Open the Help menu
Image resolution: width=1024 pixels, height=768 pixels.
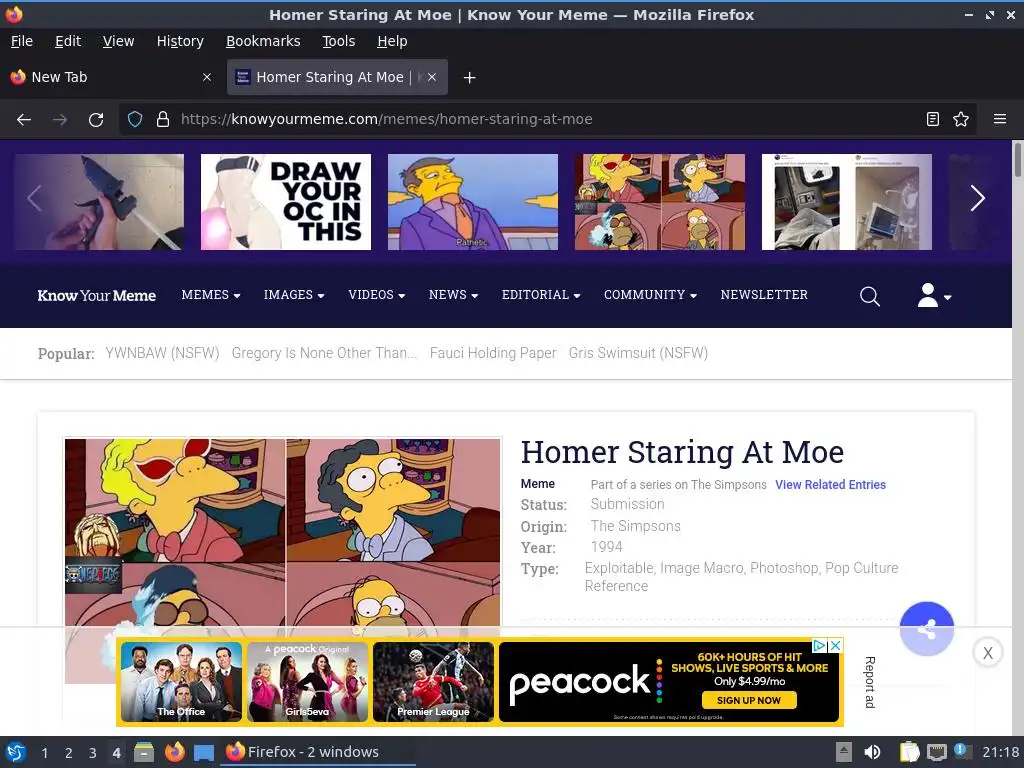pos(392,41)
